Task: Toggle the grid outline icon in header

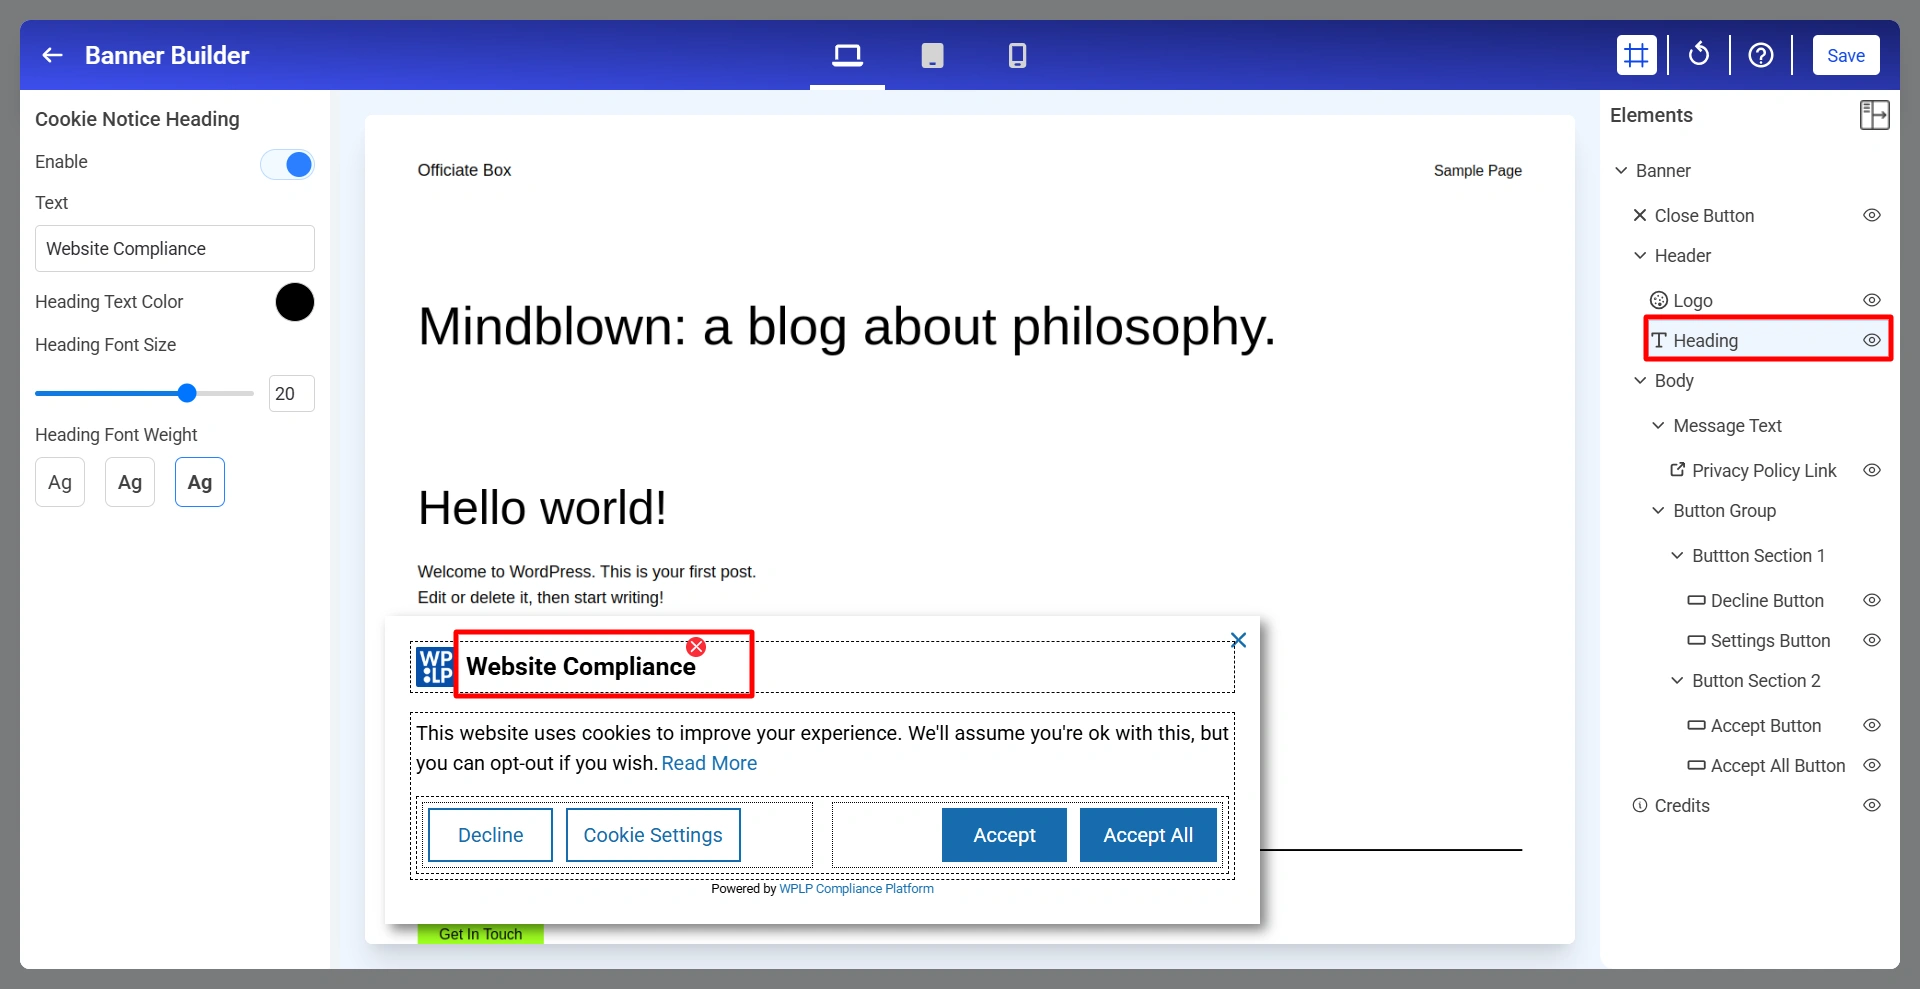Action: (1636, 55)
